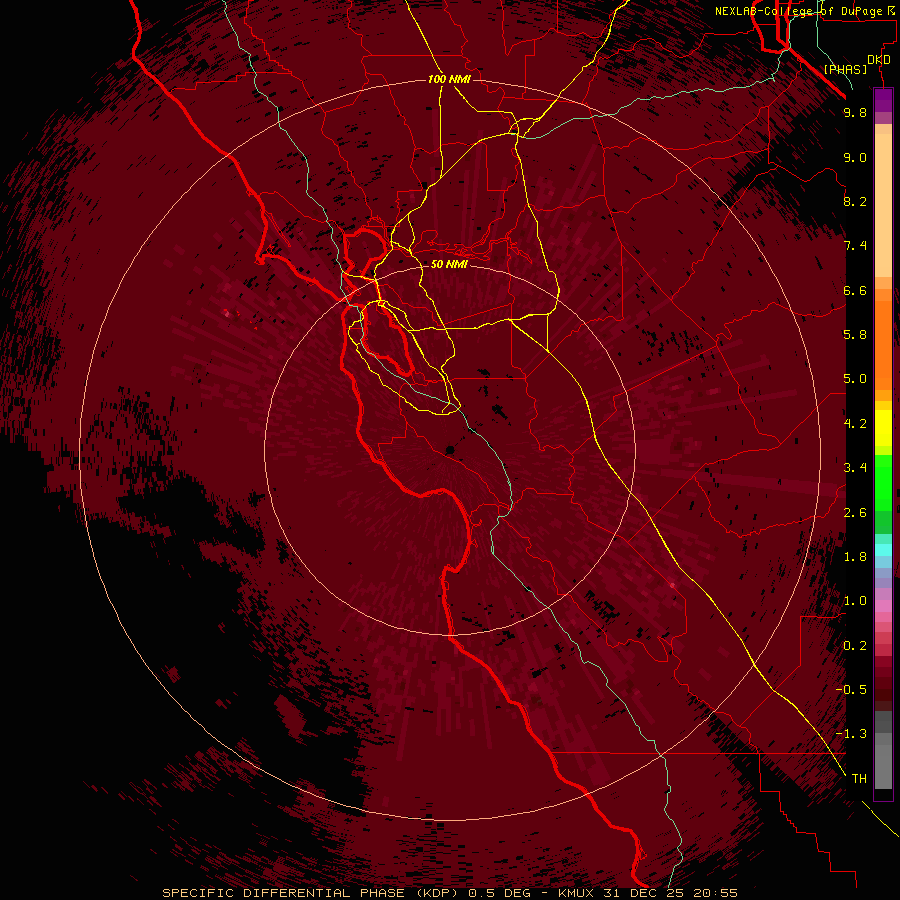Click the -1.3 value on the scale

pyautogui.click(x=851, y=734)
